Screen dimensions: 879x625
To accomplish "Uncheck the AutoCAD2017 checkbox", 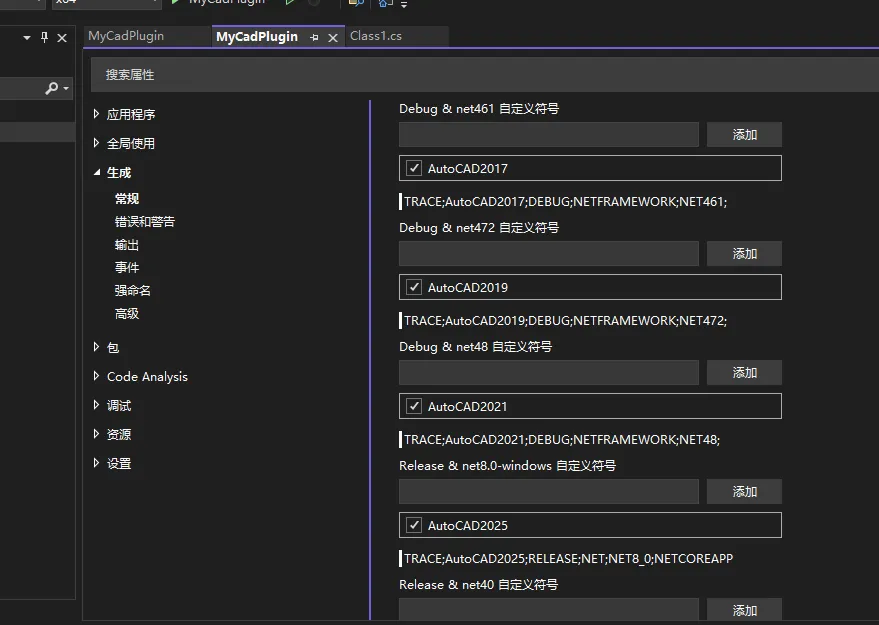I will tap(414, 168).
